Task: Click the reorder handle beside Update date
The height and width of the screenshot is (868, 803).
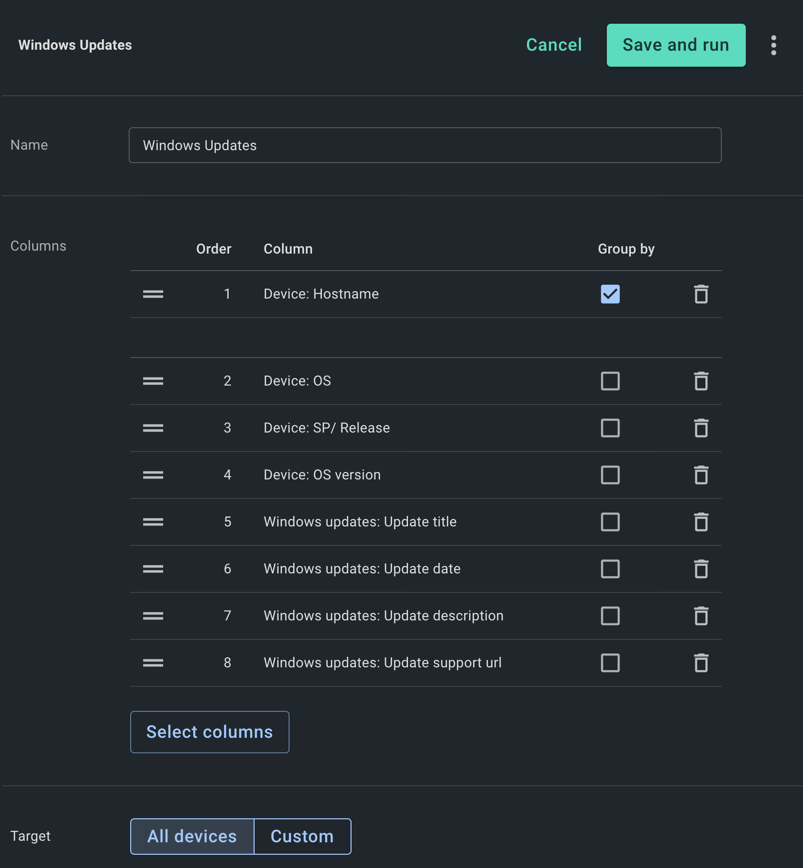Action: point(153,569)
